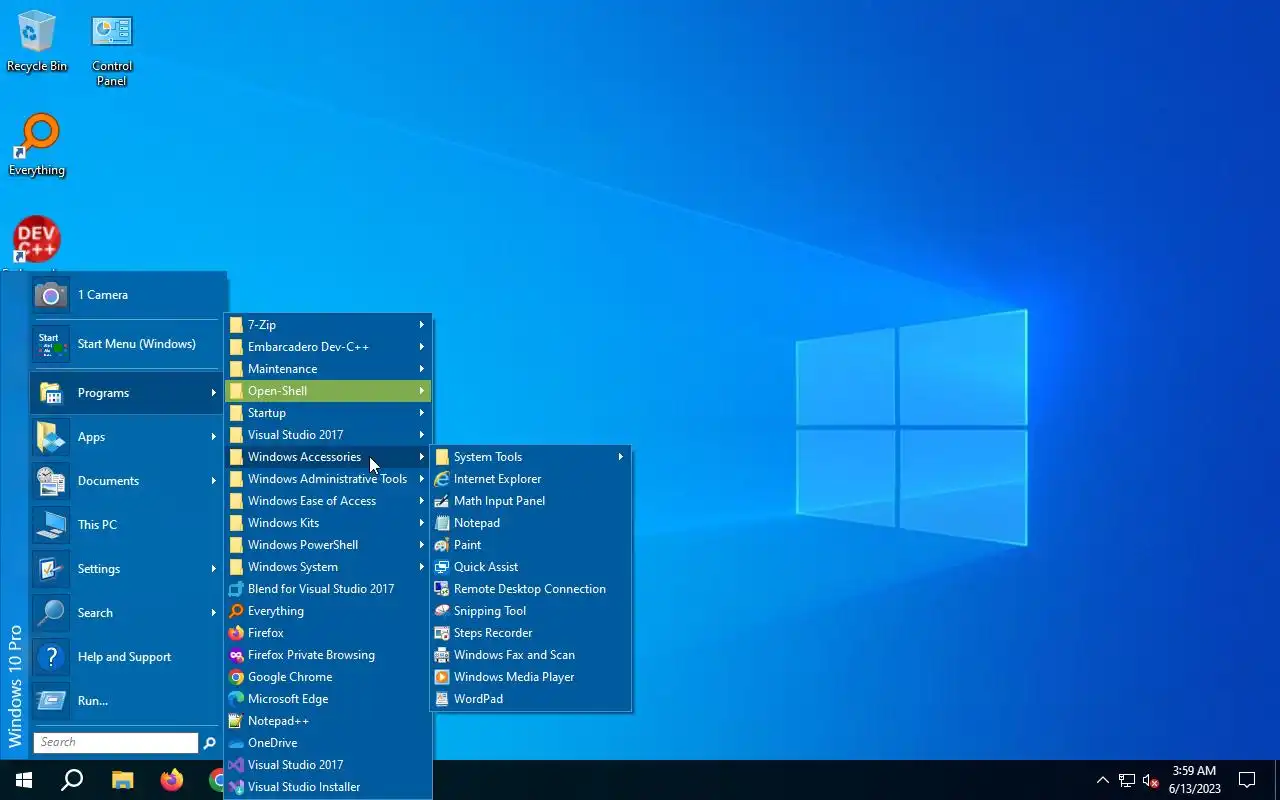Expand the Embarcadero Dev-C++ submenu arrow

(422, 347)
